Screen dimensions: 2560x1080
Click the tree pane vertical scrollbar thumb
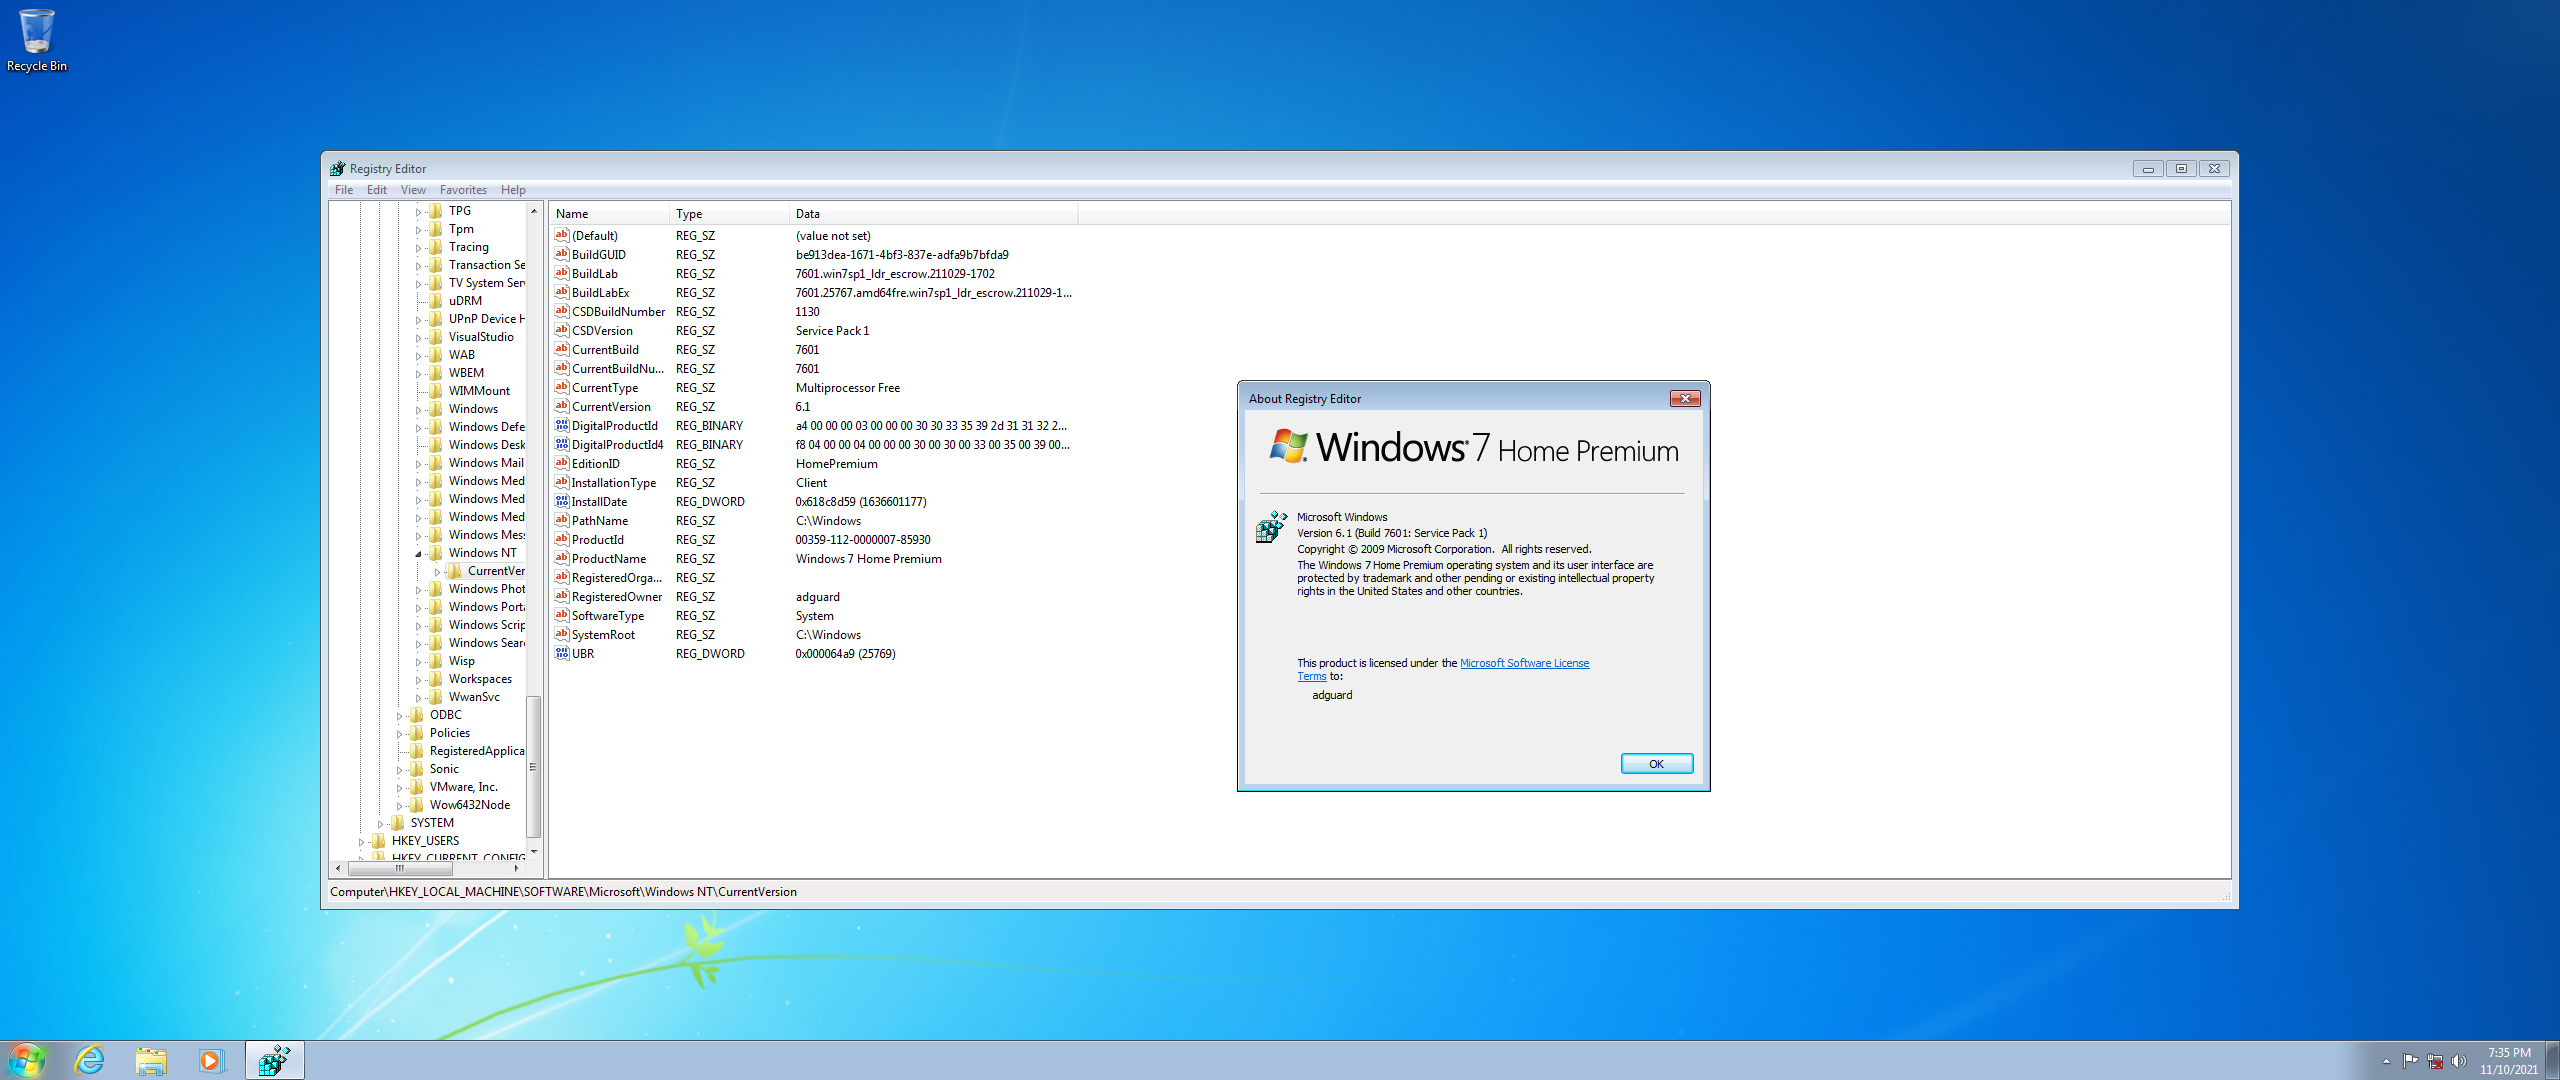(x=533, y=767)
